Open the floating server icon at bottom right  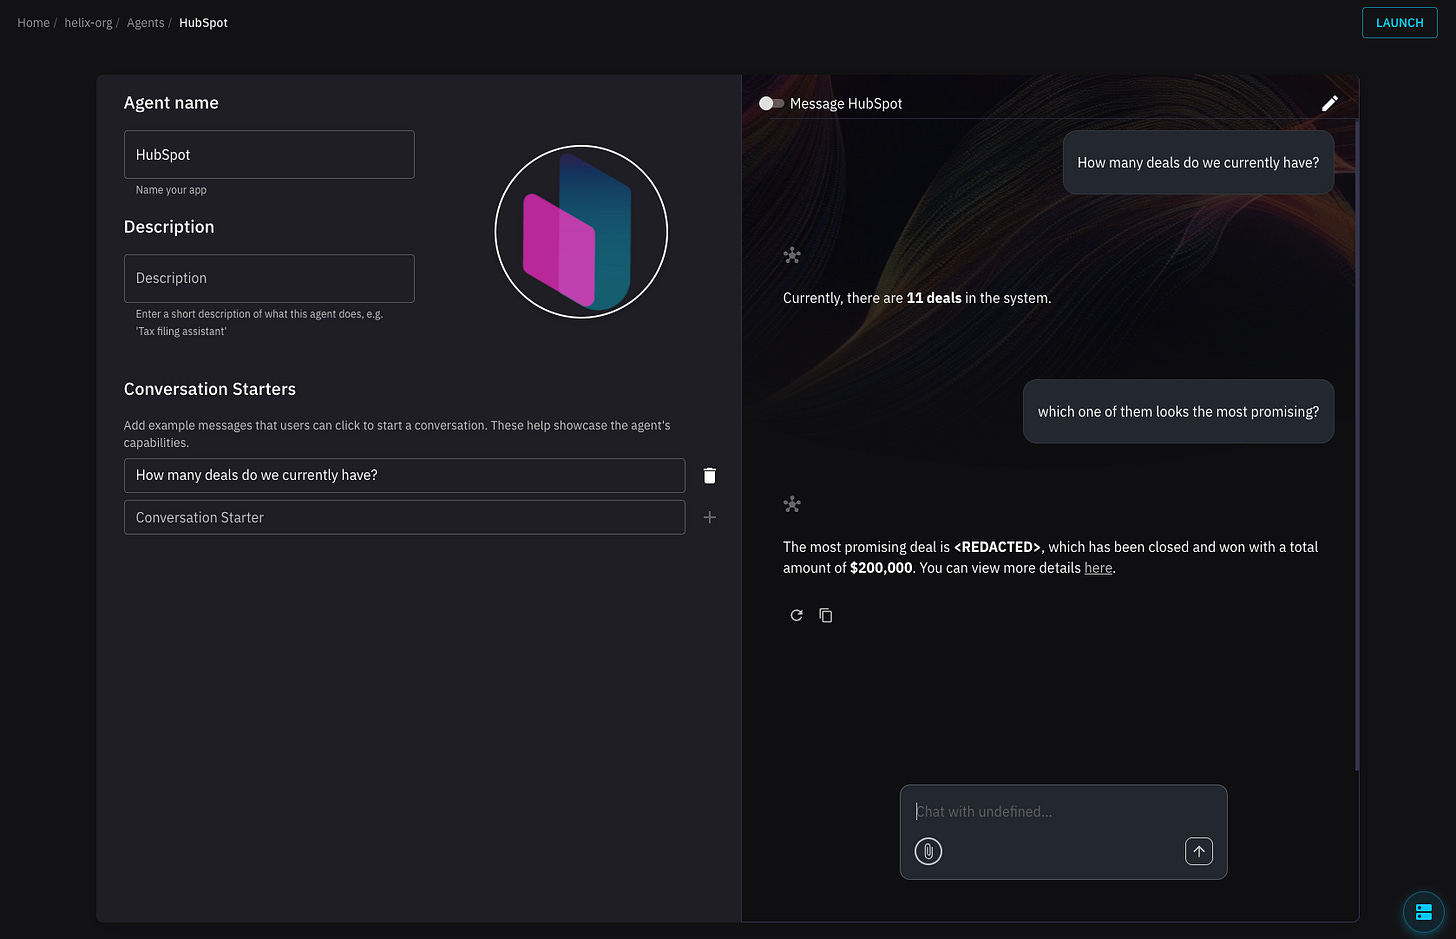pos(1423,911)
